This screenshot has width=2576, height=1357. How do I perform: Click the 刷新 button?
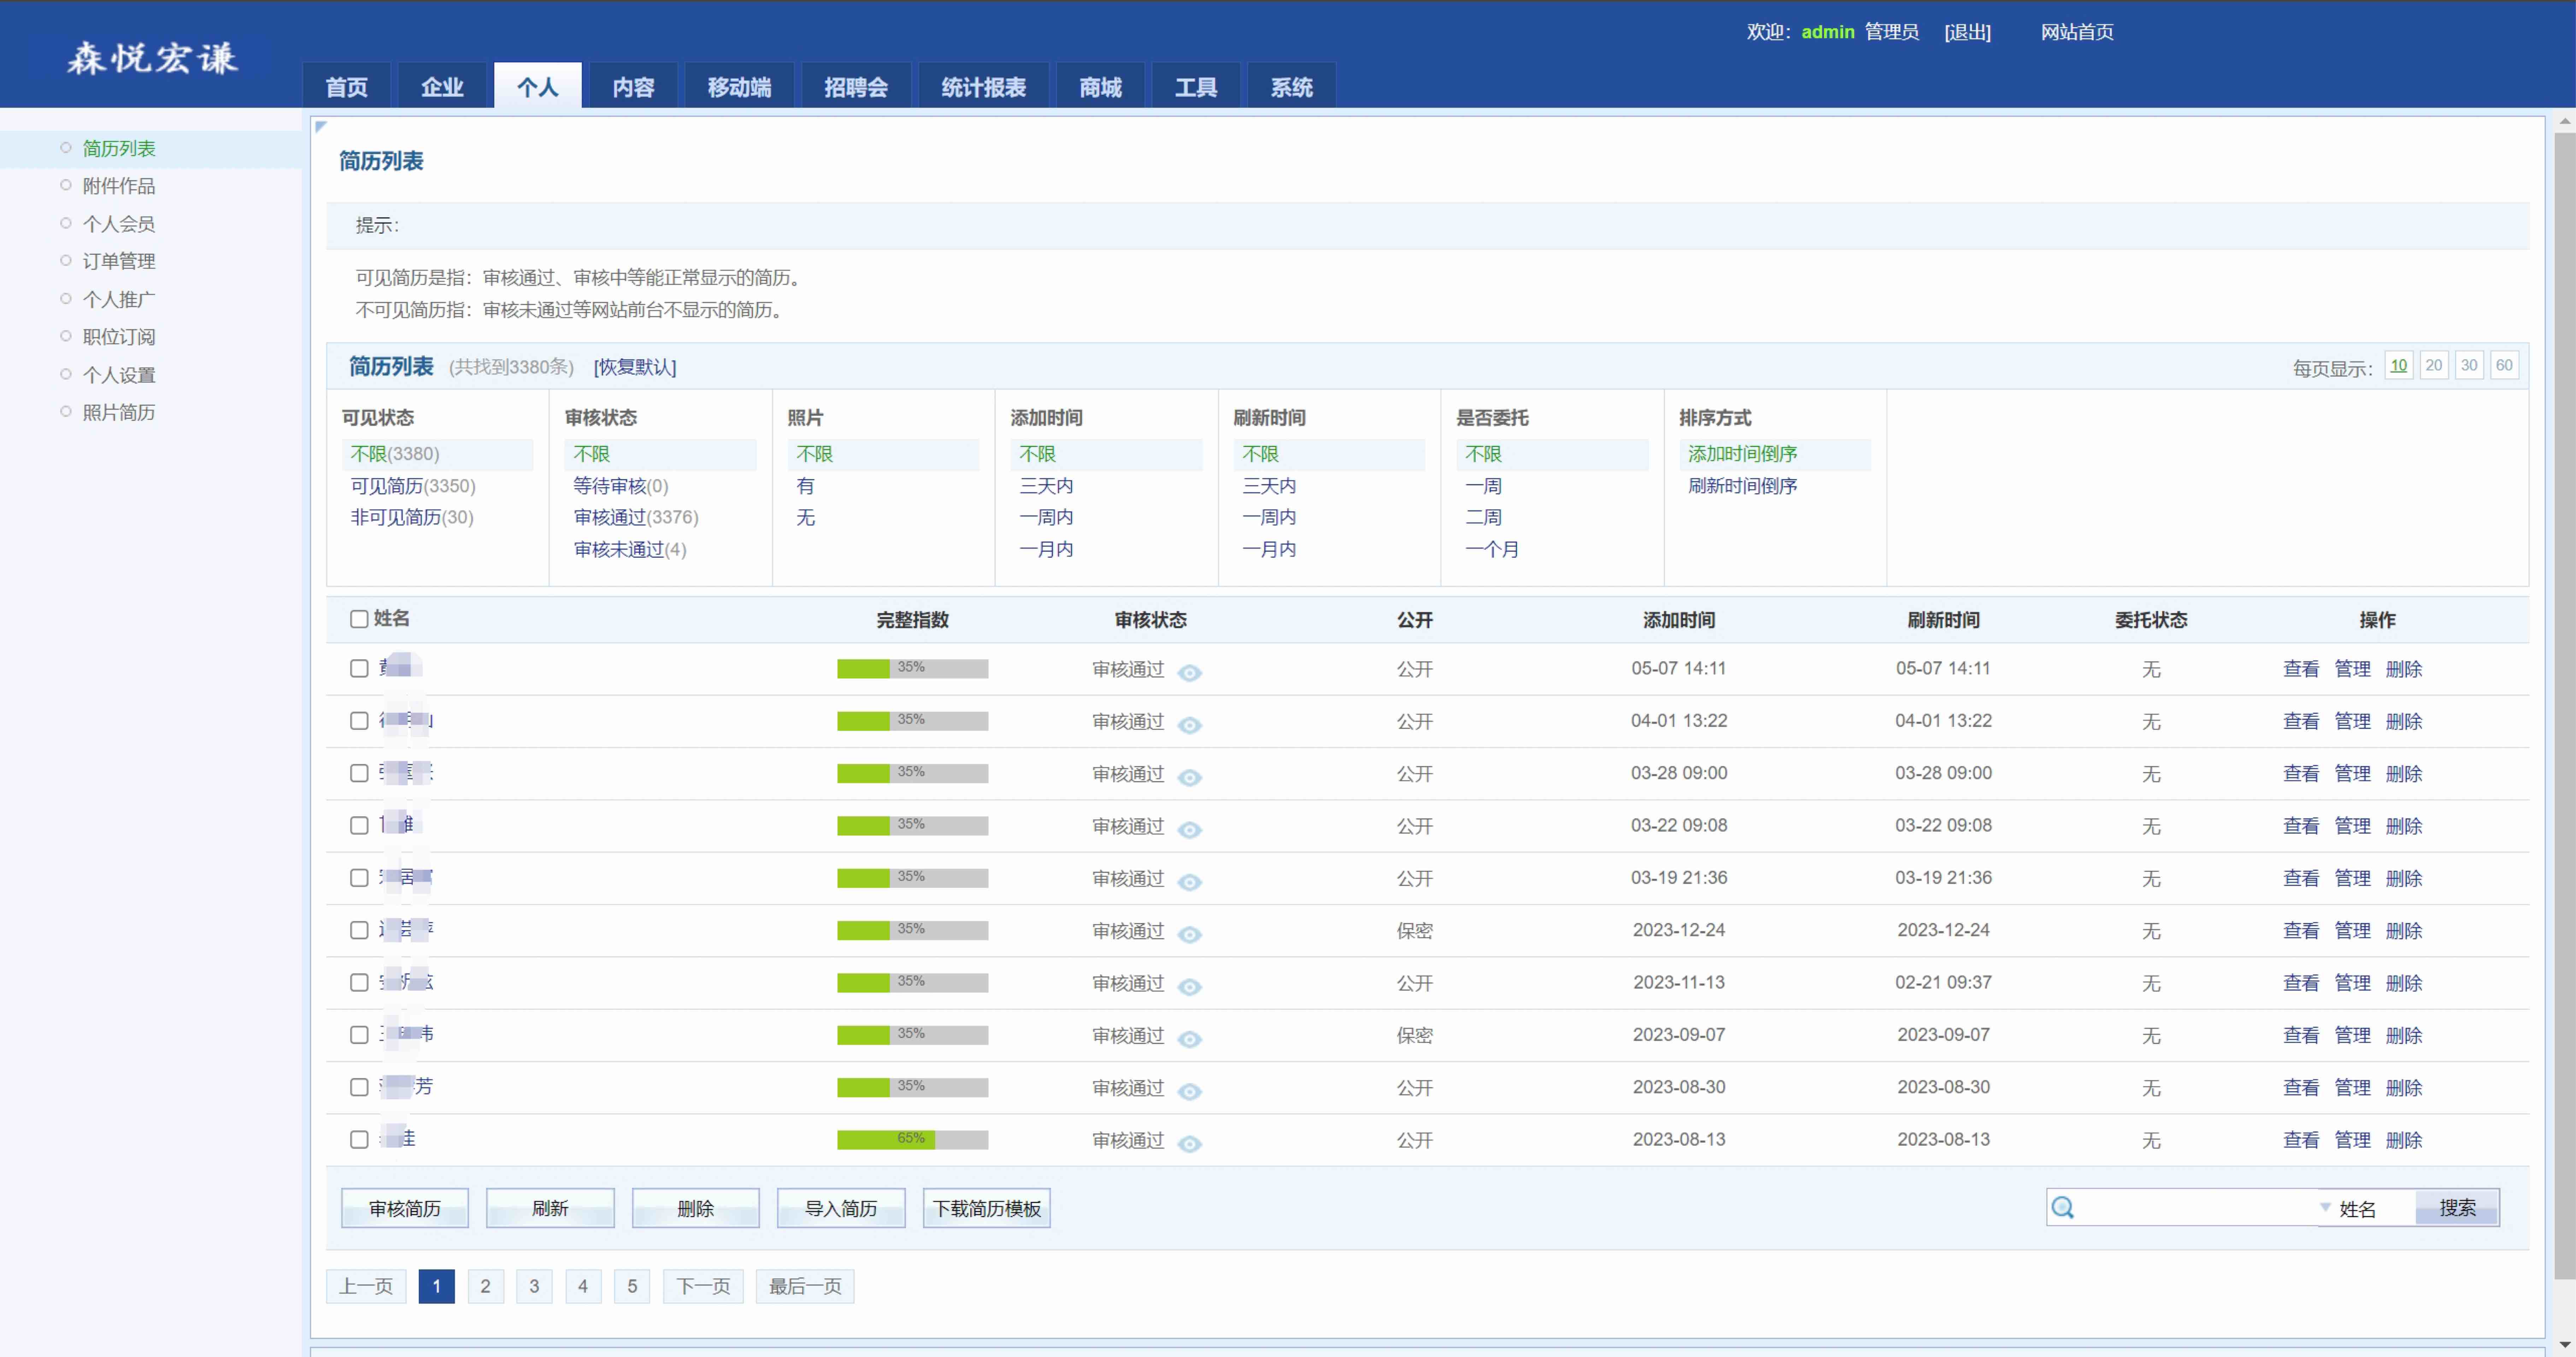(550, 1208)
